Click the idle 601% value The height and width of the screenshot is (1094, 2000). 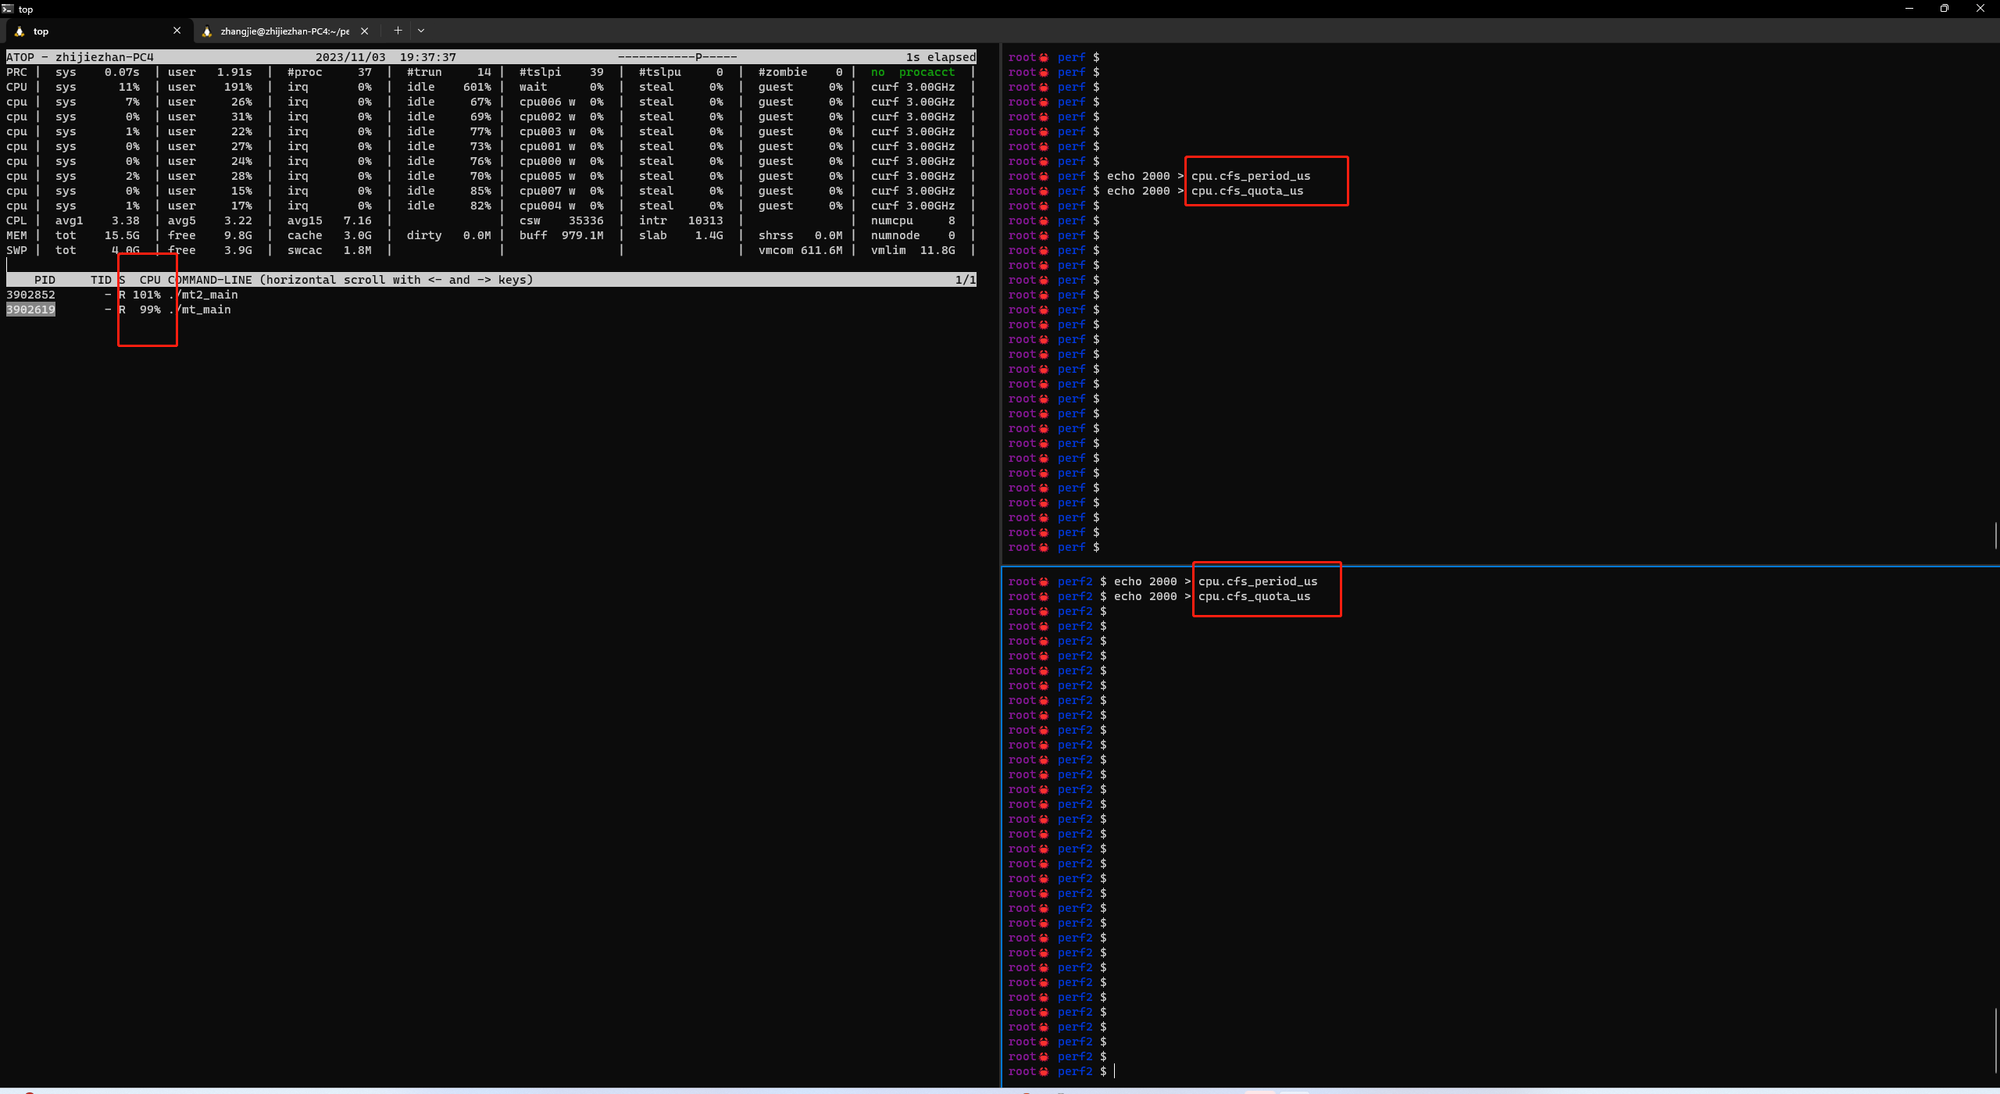tap(449, 87)
